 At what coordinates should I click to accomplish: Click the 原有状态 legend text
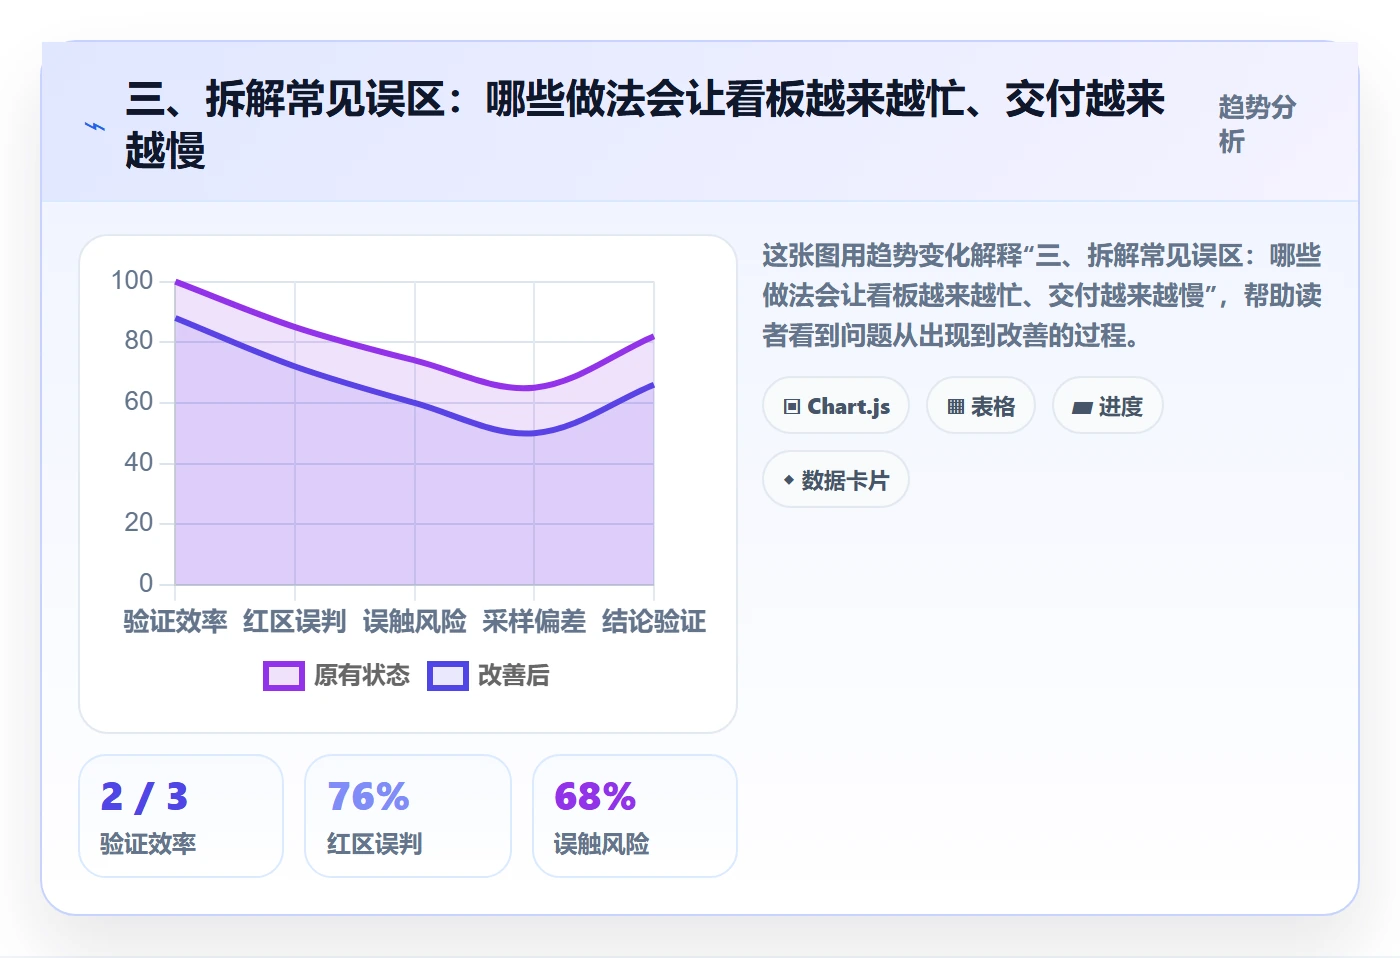362,676
